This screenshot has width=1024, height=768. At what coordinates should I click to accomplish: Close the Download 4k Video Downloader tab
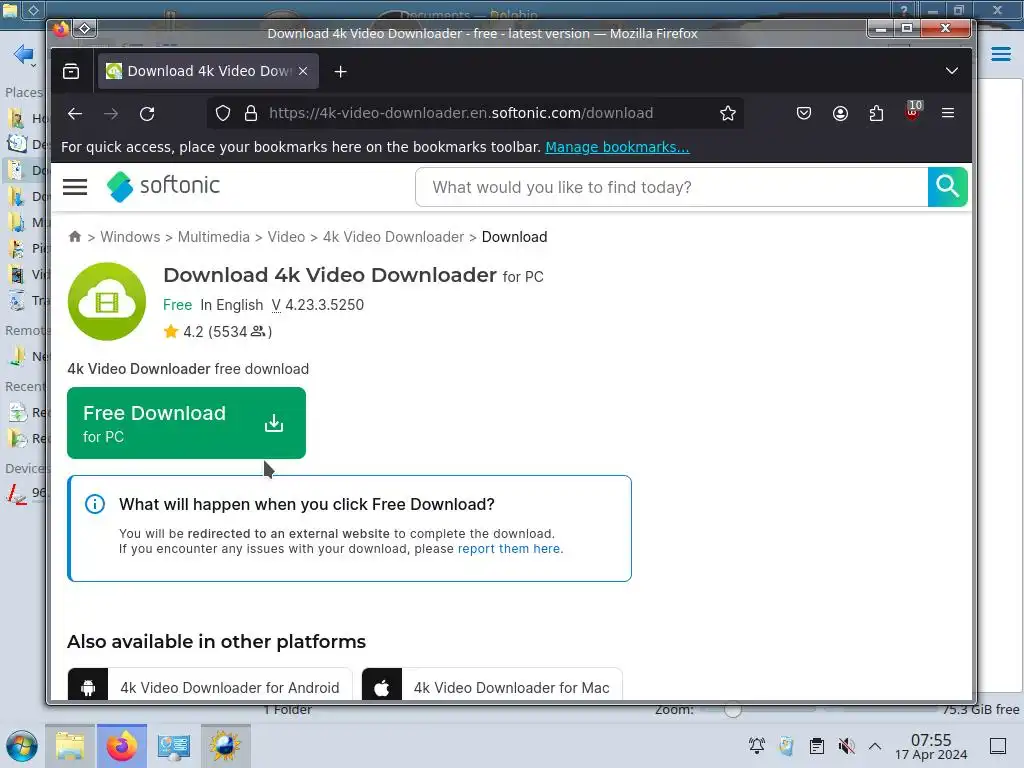[x=303, y=71]
